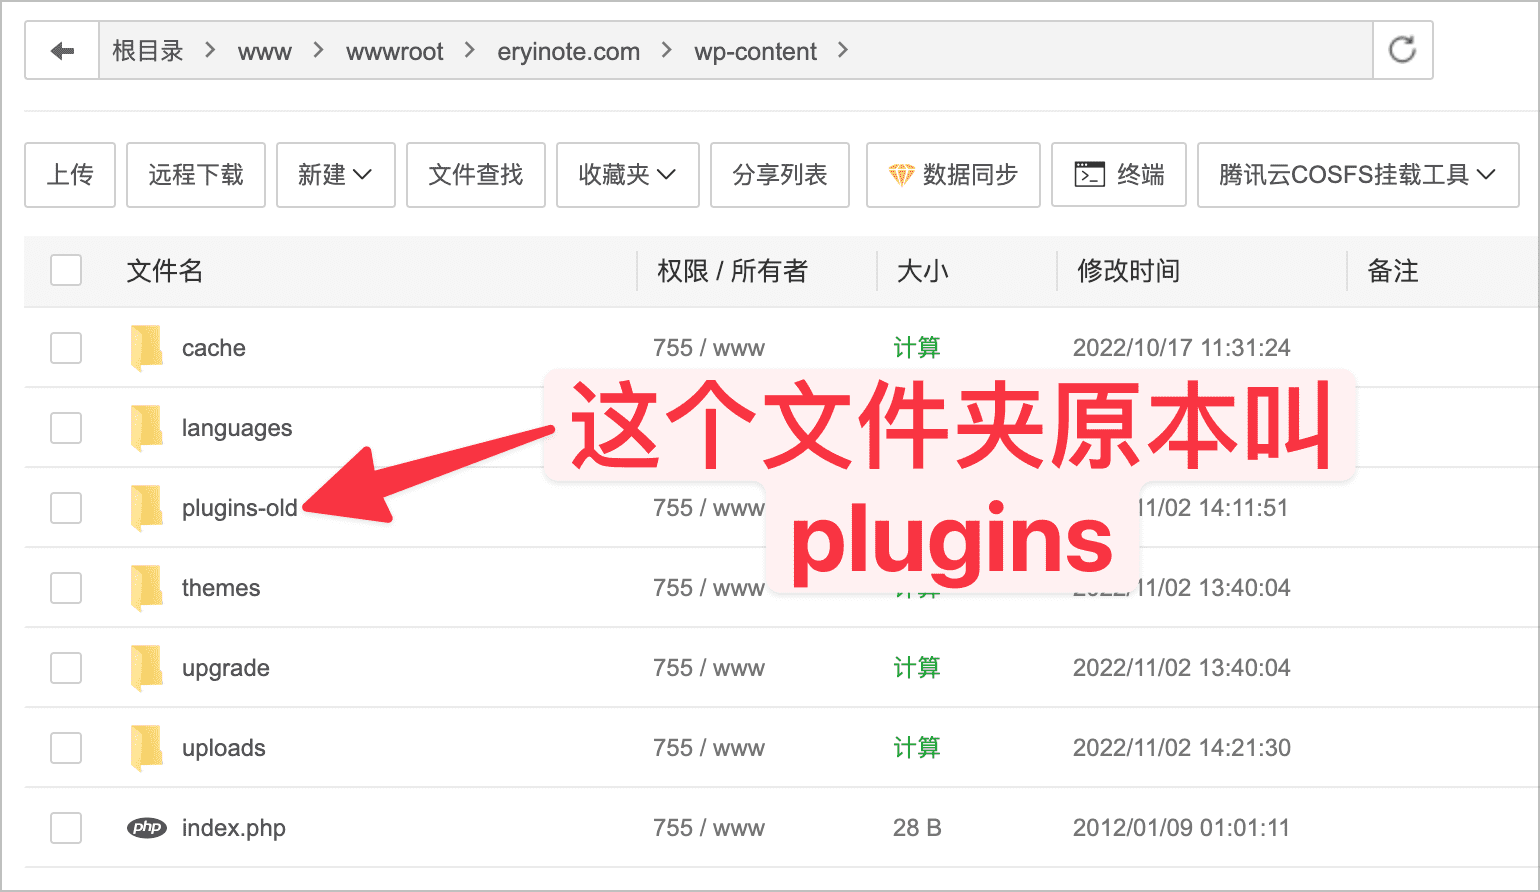1540x892 pixels.
Task: Check the uploads row checkbox
Action: [66, 748]
